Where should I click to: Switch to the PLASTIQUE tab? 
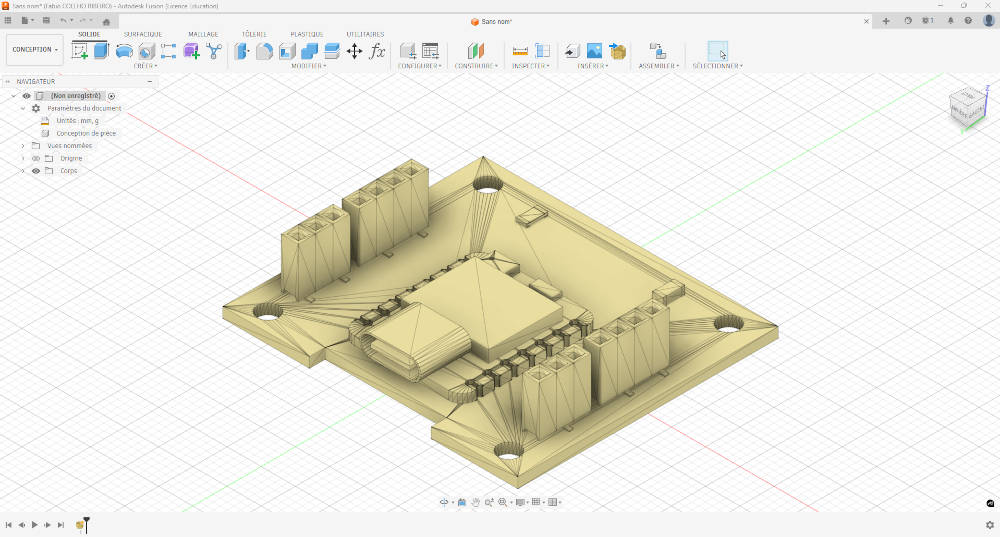pyautogui.click(x=307, y=34)
